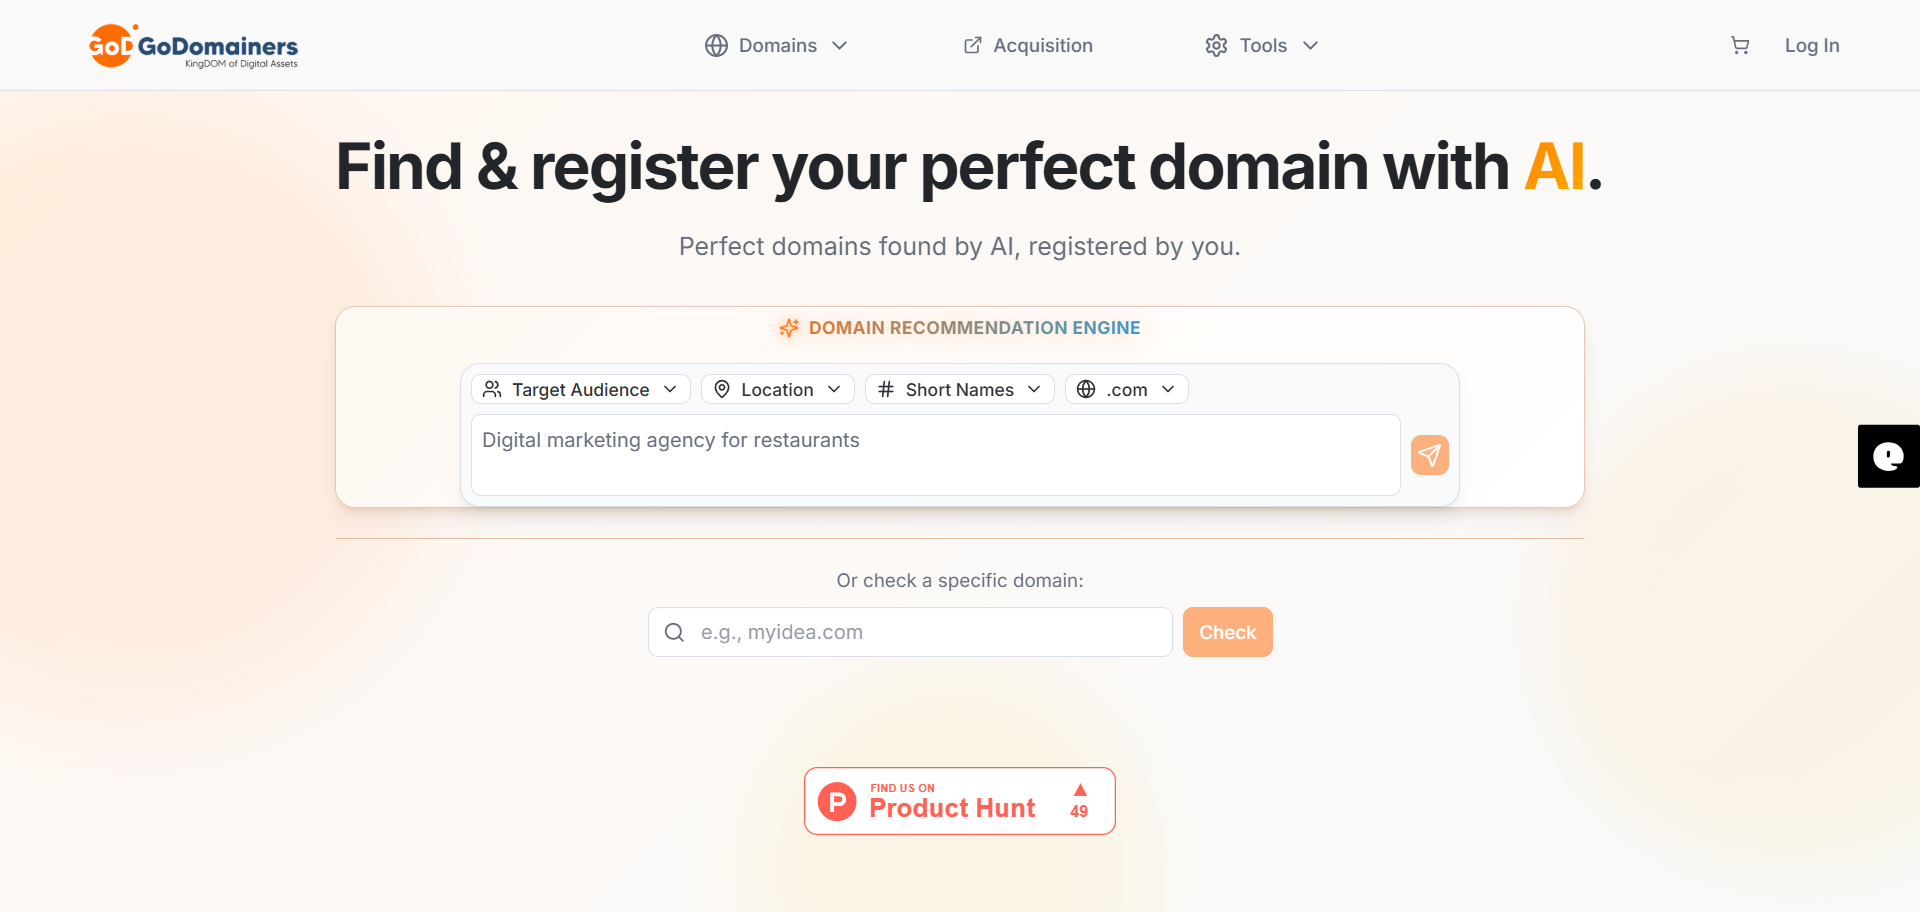The width and height of the screenshot is (1920, 912).
Task: Click the Log In link
Action: [1812, 45]
